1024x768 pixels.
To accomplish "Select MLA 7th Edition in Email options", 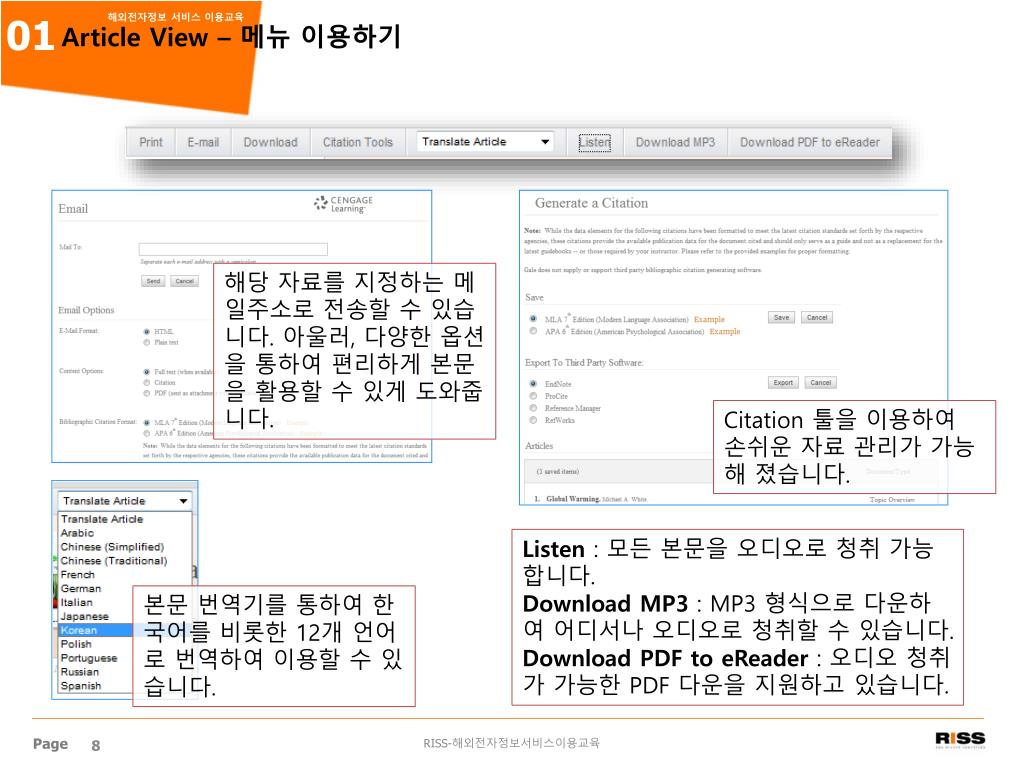I will [x=147, y=423].
